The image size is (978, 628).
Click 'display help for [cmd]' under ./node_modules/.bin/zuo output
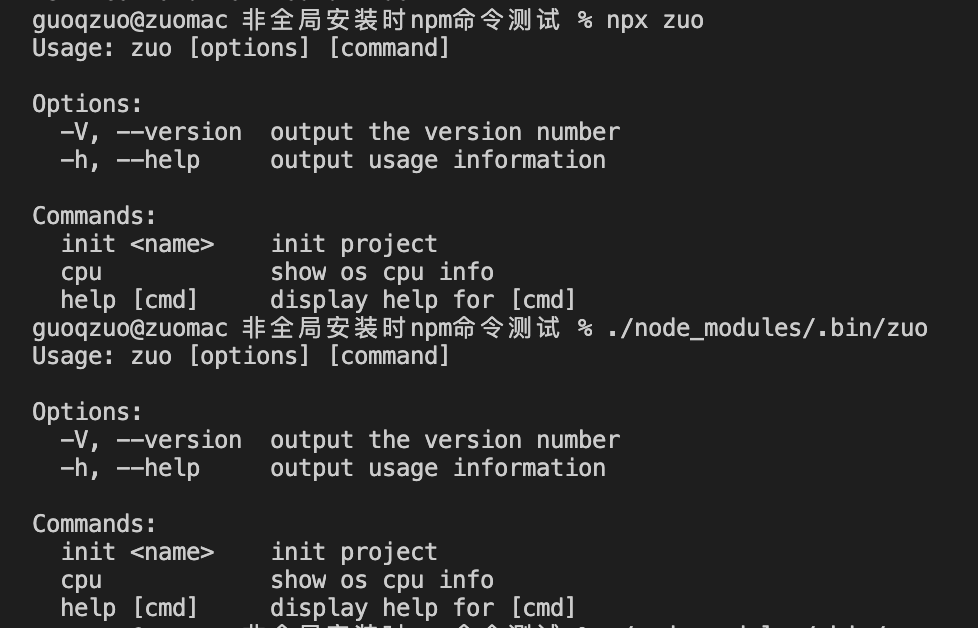[423, 608]
